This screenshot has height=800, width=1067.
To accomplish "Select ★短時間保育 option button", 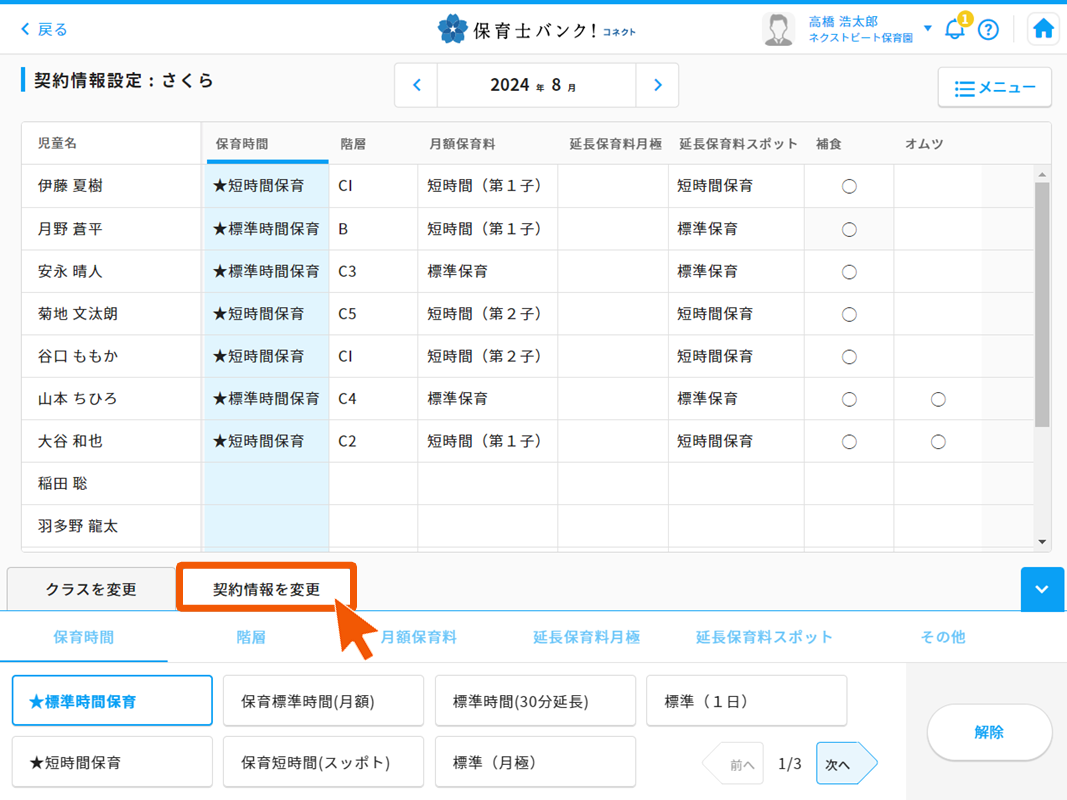I will pyautogui.click(x=112, y=762).
